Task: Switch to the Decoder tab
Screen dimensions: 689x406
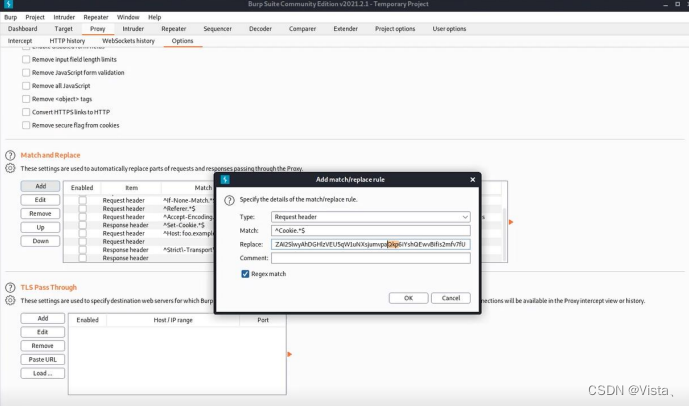Action: (x=260, y=29)
